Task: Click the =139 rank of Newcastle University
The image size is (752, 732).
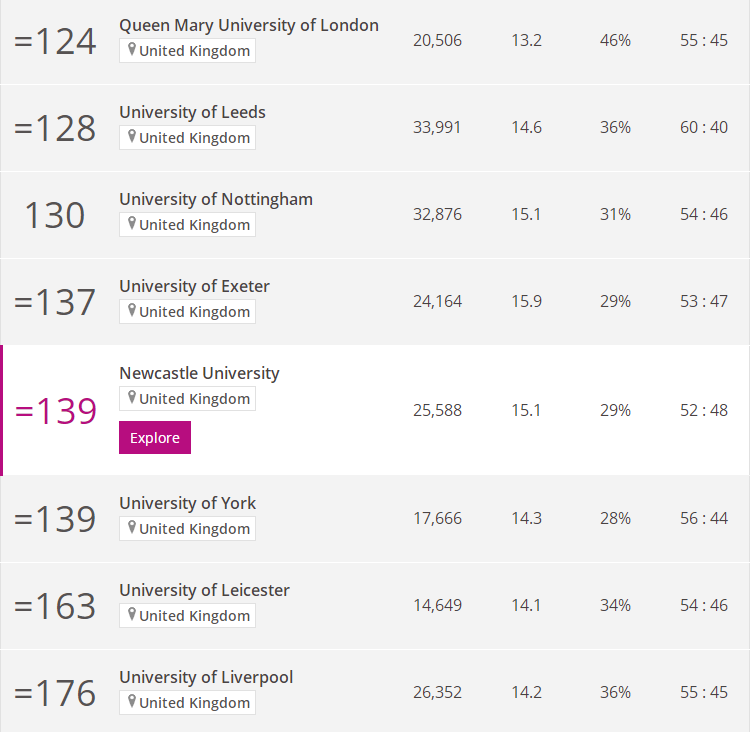Action: [x=56, y=411]
